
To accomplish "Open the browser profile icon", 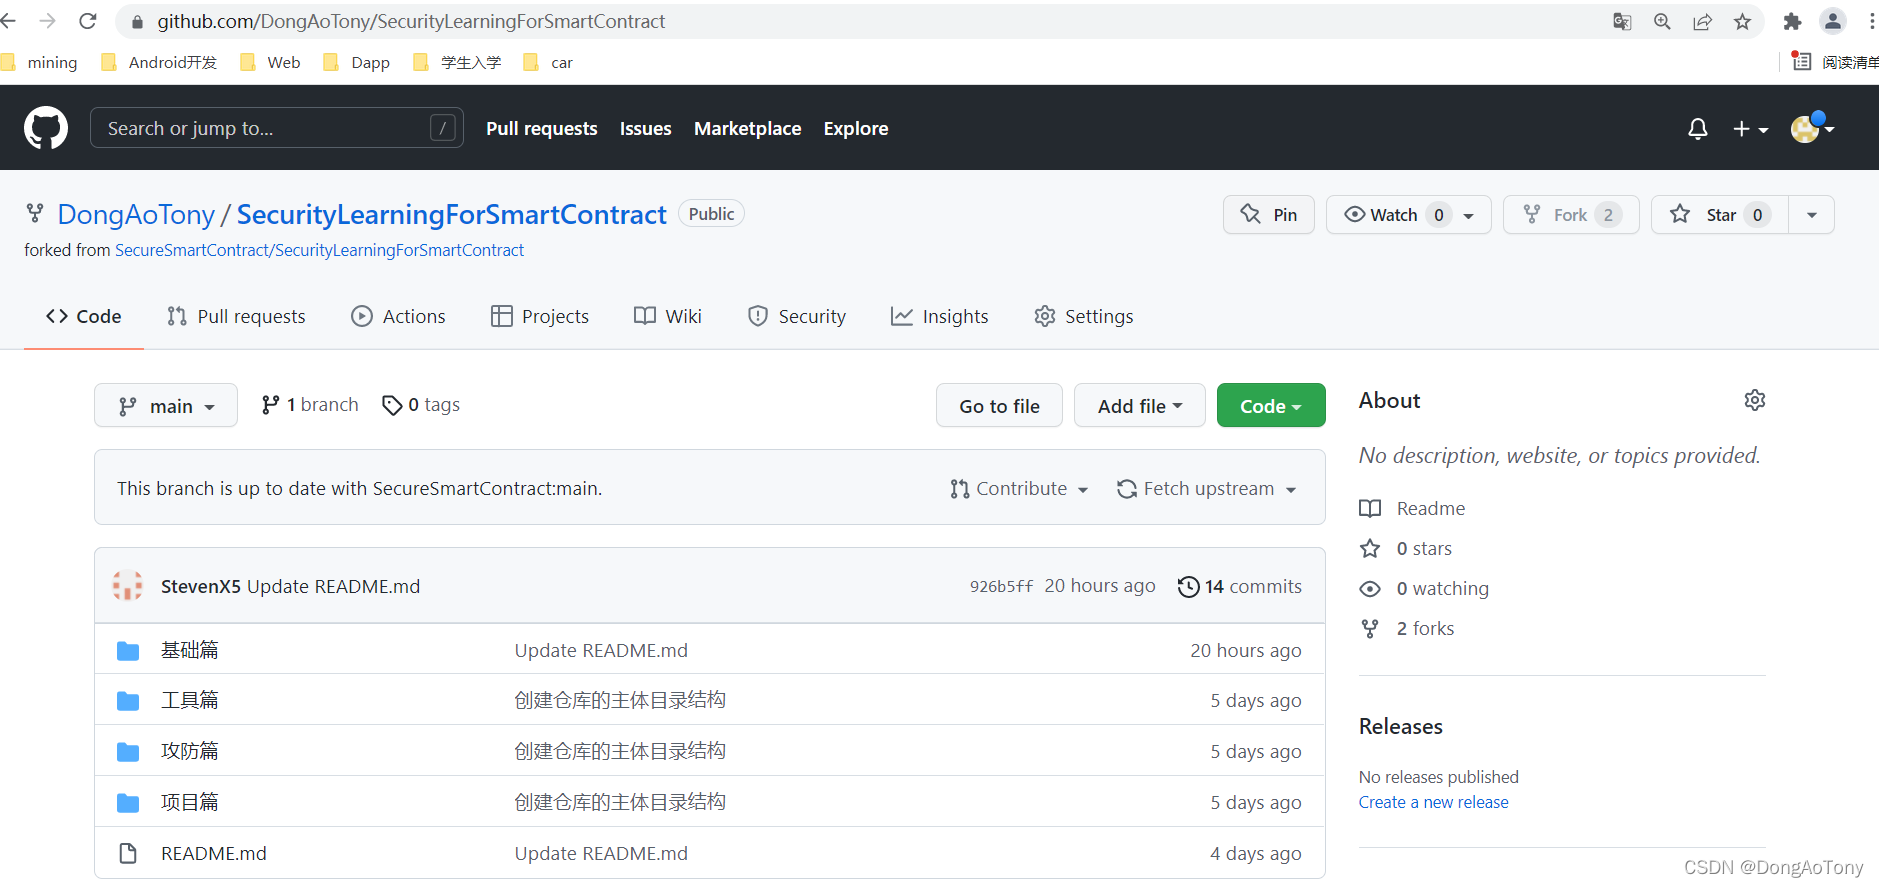I will pyautogui.click(x=1833, y=21).
